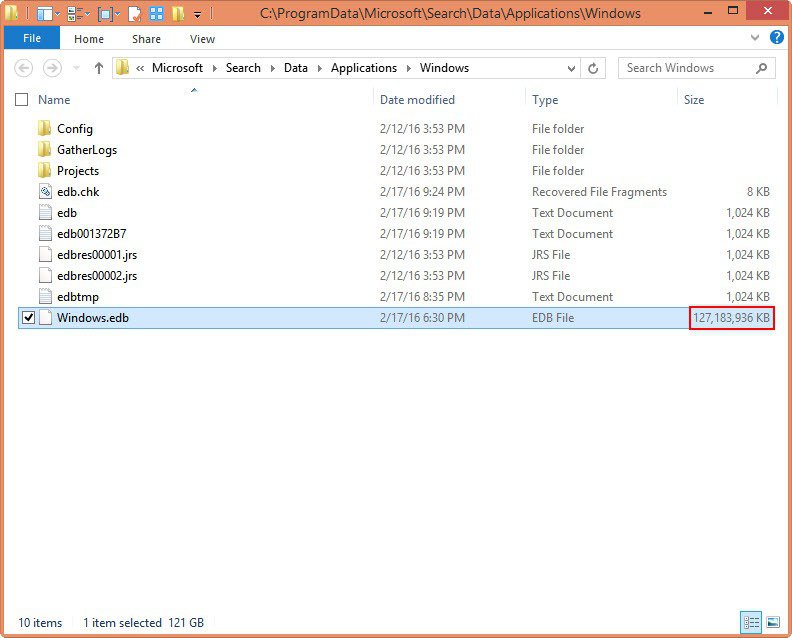Open Customize Quick Access Toolbar dropdown
This screenshot has height=638, width=792.
point(197,15)
